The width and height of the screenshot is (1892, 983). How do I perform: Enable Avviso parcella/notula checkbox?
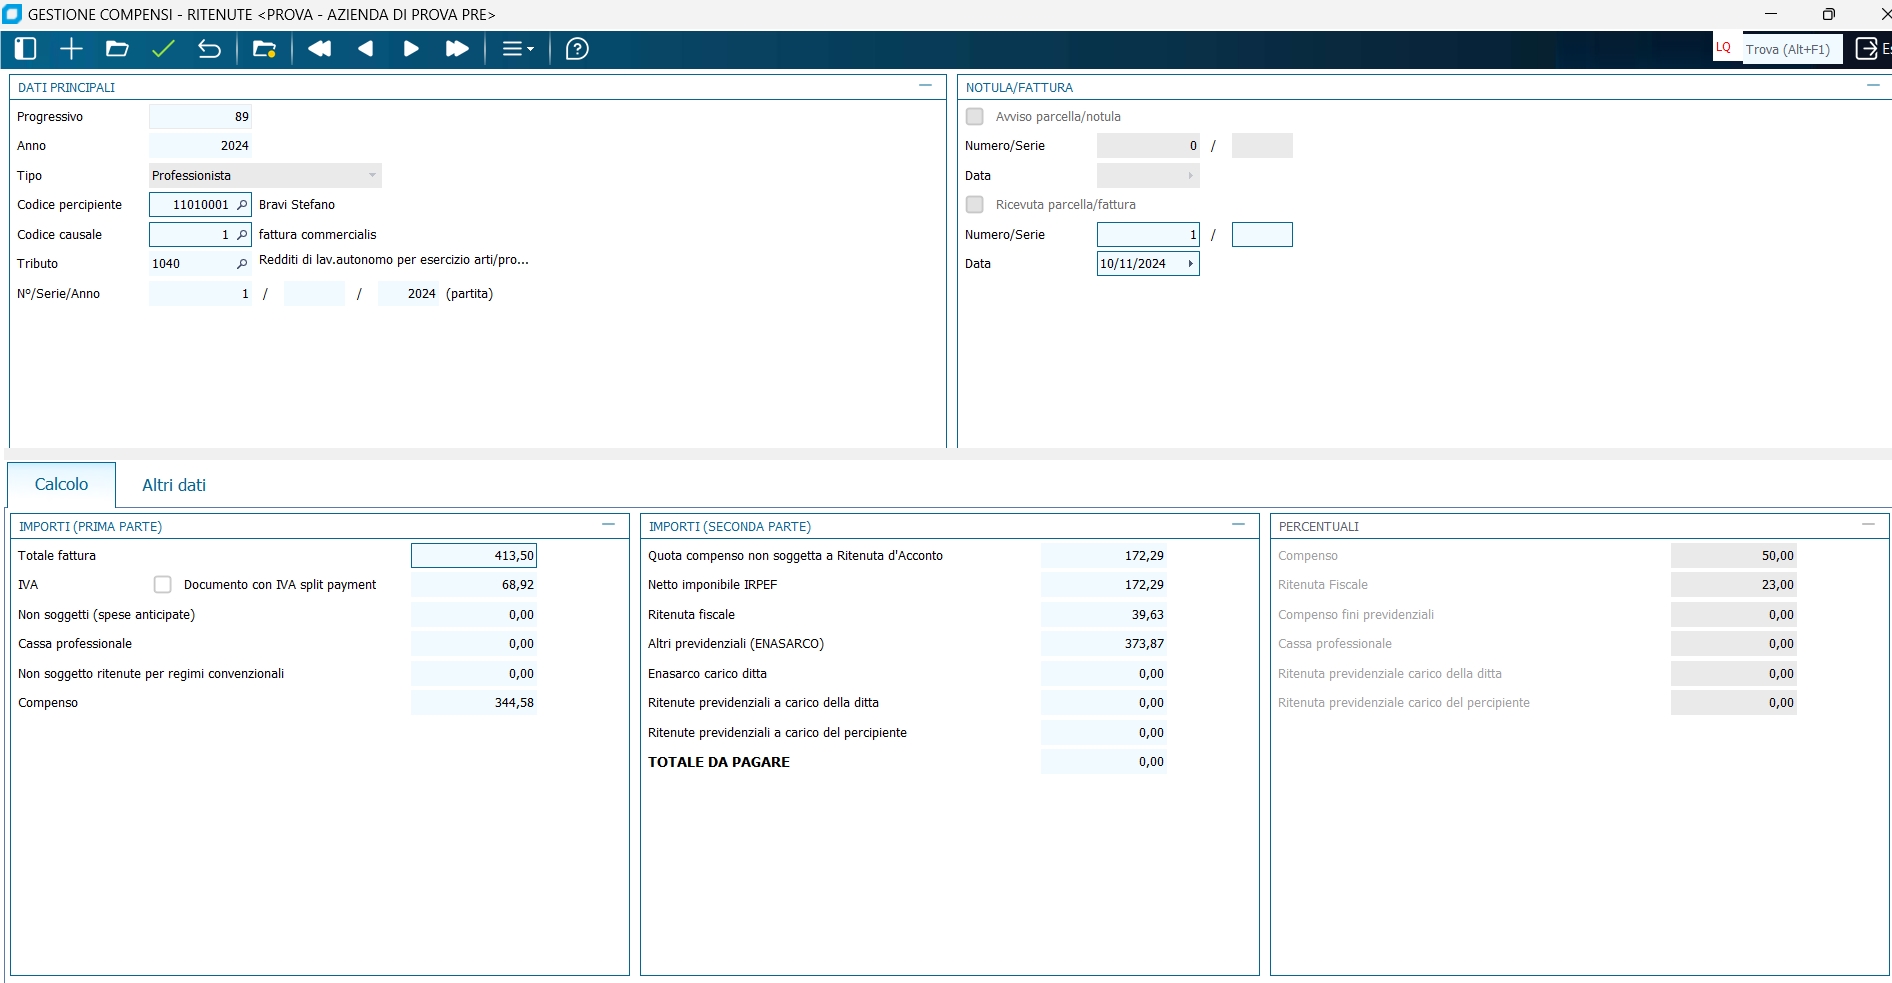pos(975,117)
